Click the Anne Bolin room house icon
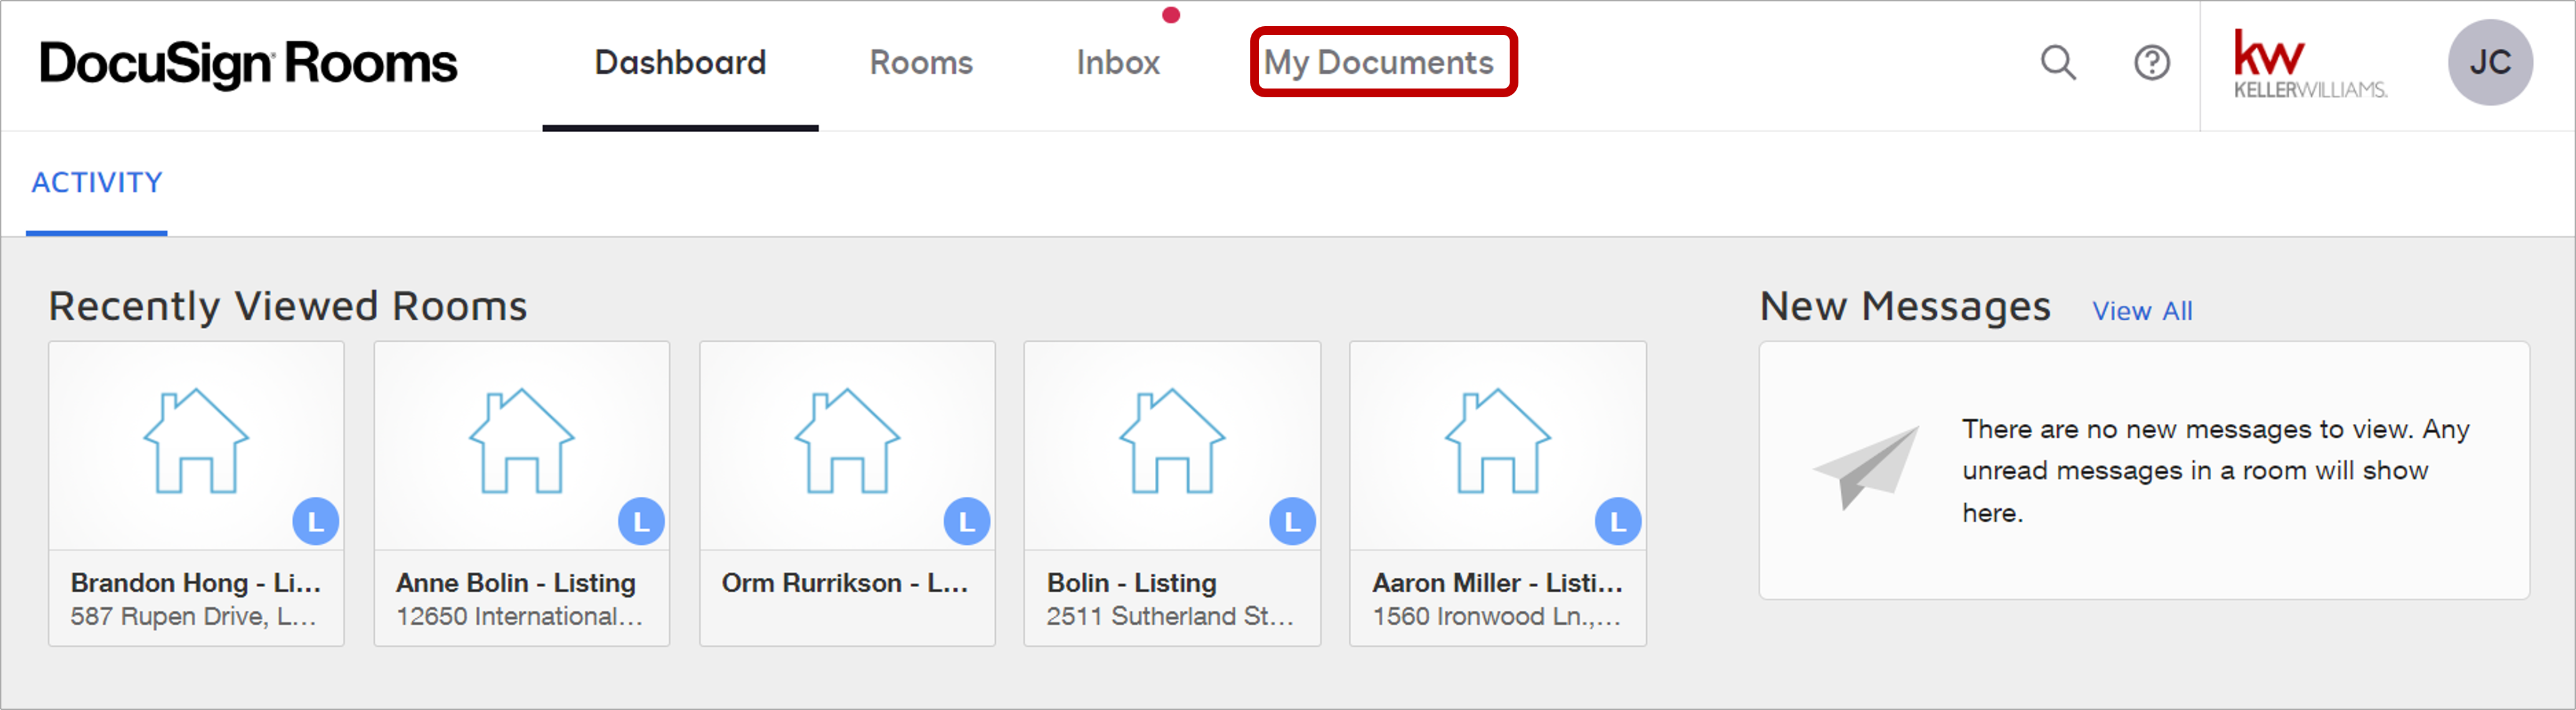 pos(522,441)
